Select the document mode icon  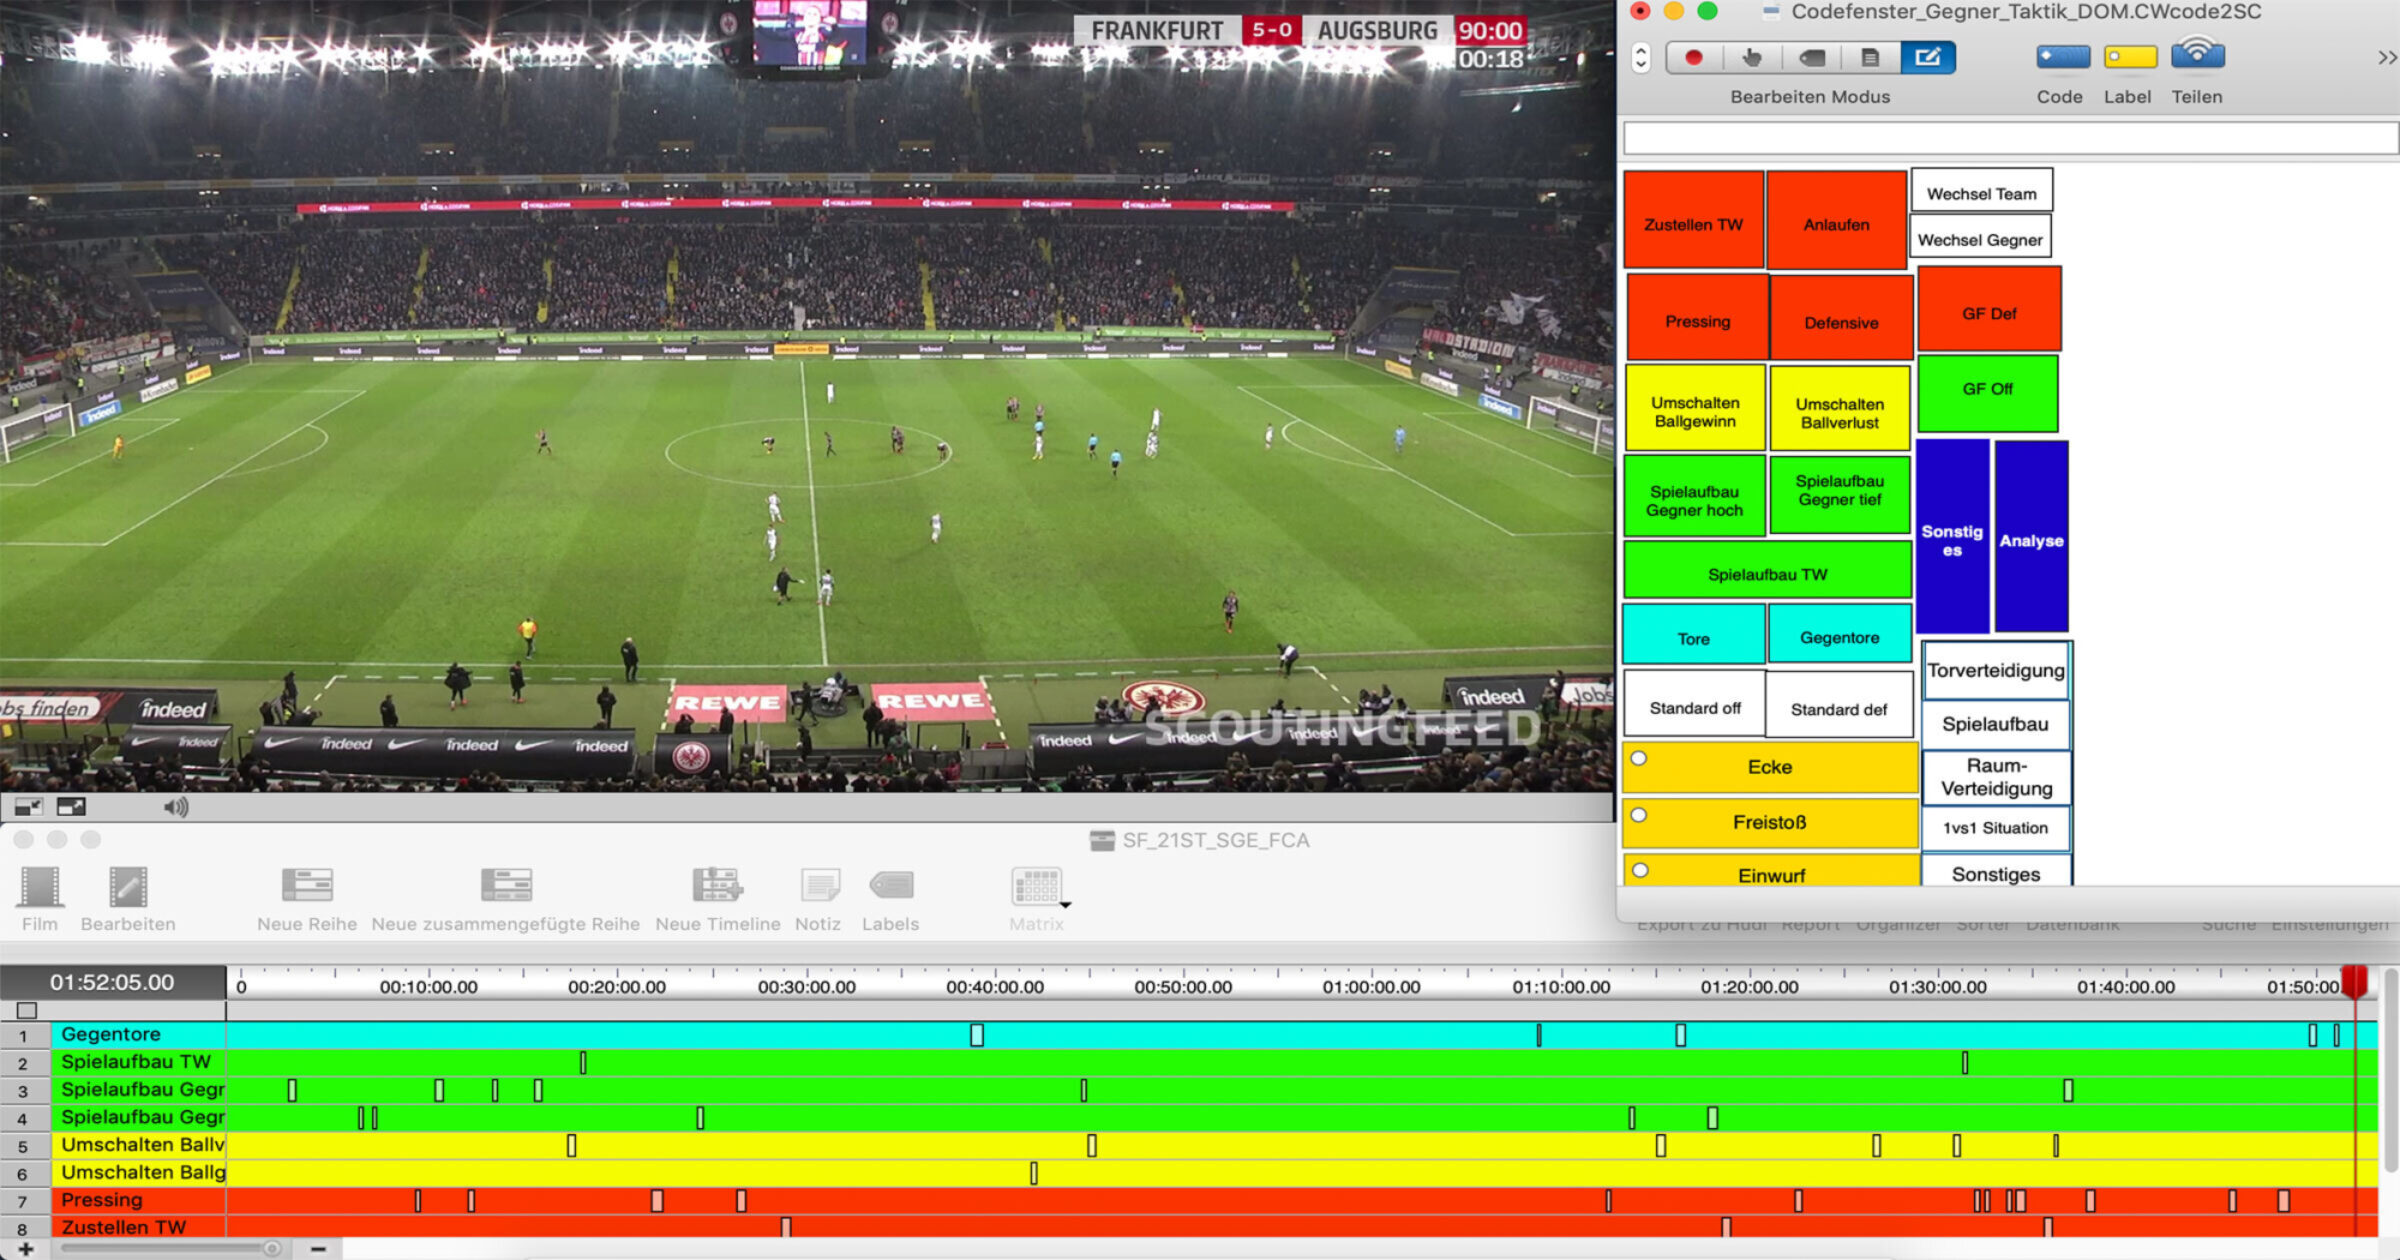pyautogui.click(x=1869, y=57)
